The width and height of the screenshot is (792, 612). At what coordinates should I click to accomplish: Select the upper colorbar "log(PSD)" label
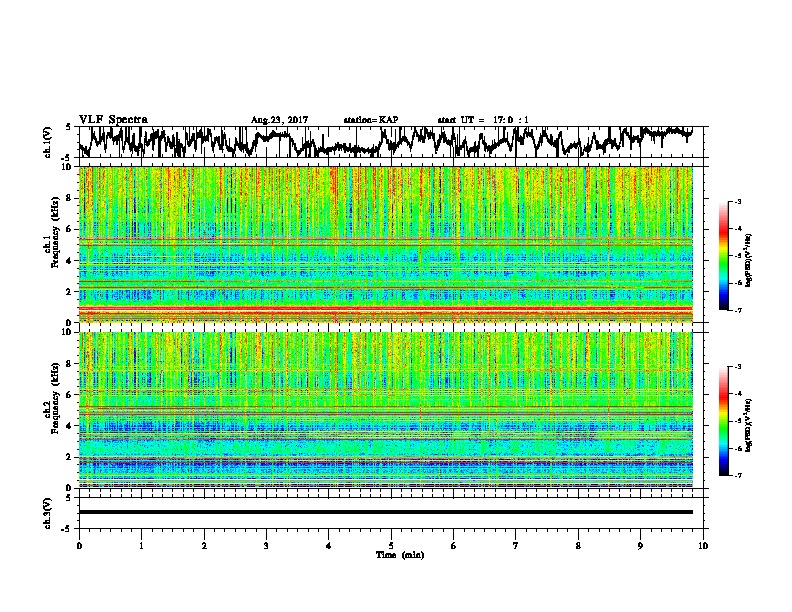pyautogui.click(x=749, y=261)
